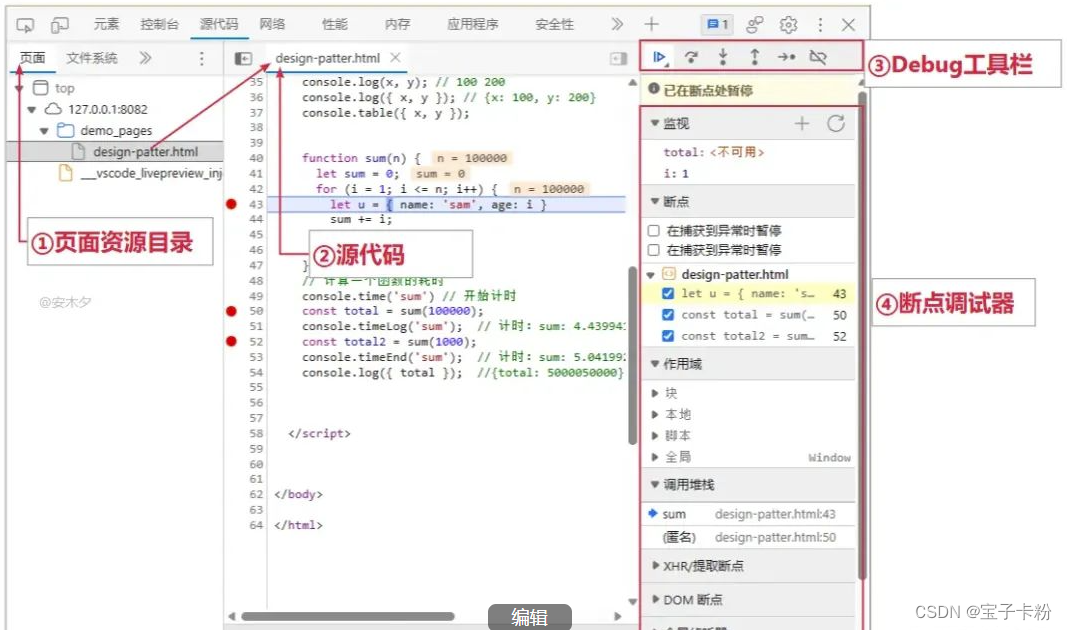Open the 应用程序 Application tab
The height and width of the screenshot is (630, 1067).
pyautogui.click(x=472, y=24)
